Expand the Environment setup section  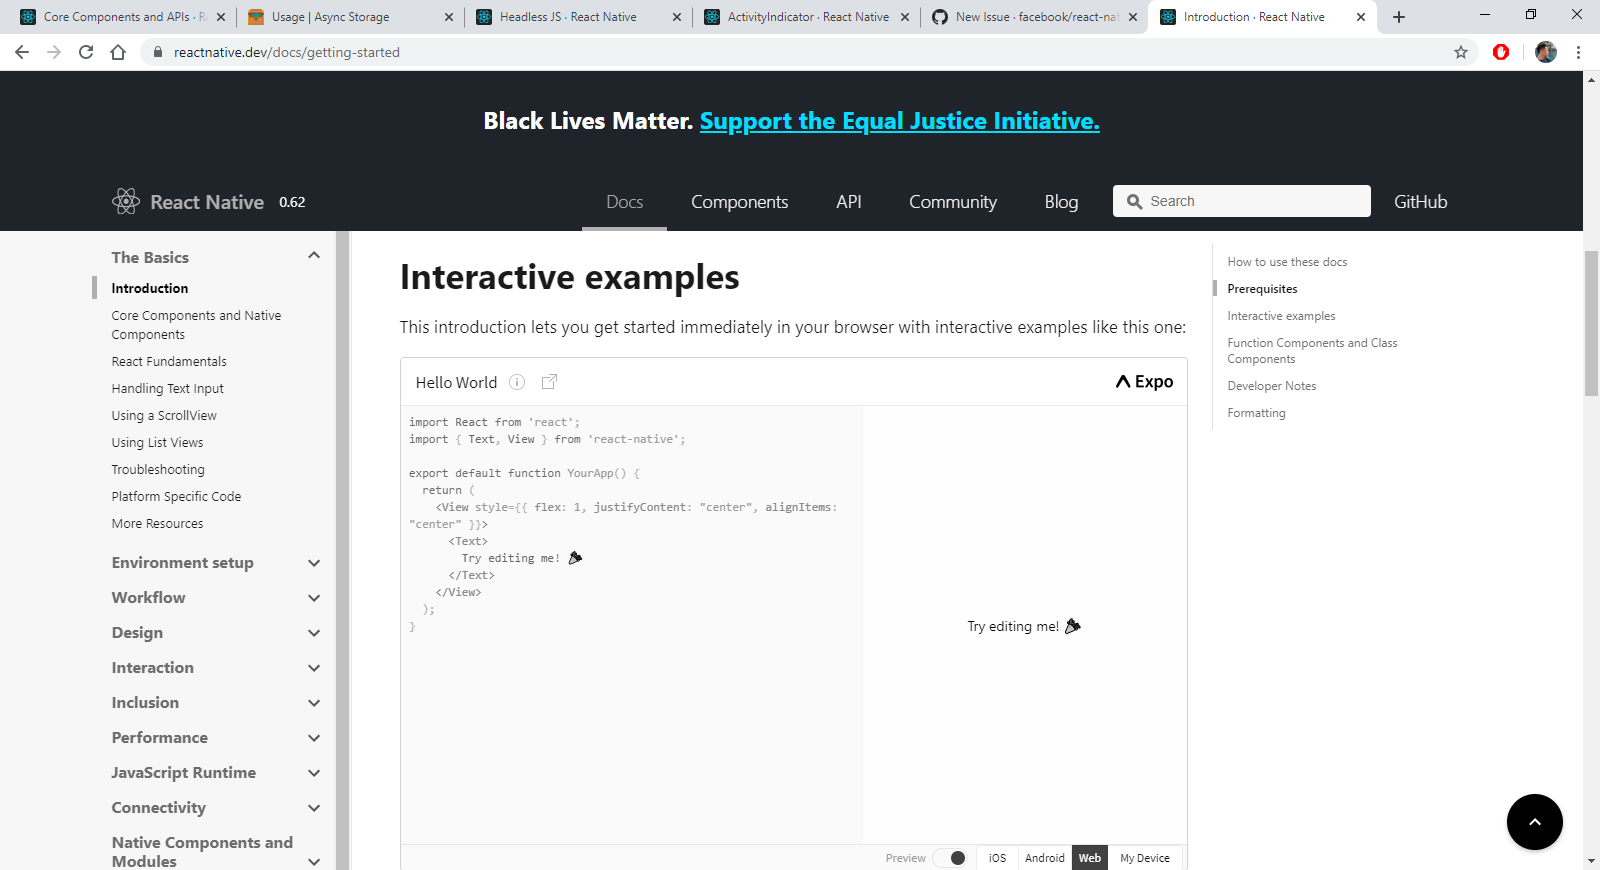314,563
